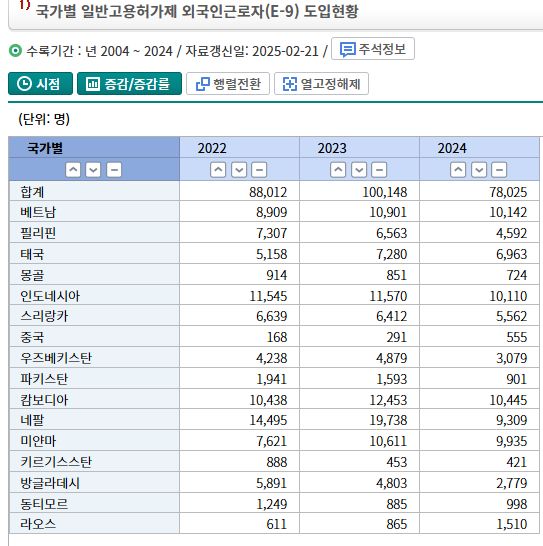The image size is (543, 546).
Task: Click 필리핀 2024 value 4,592
Action: pyautogui.click(x=512, y=233)
